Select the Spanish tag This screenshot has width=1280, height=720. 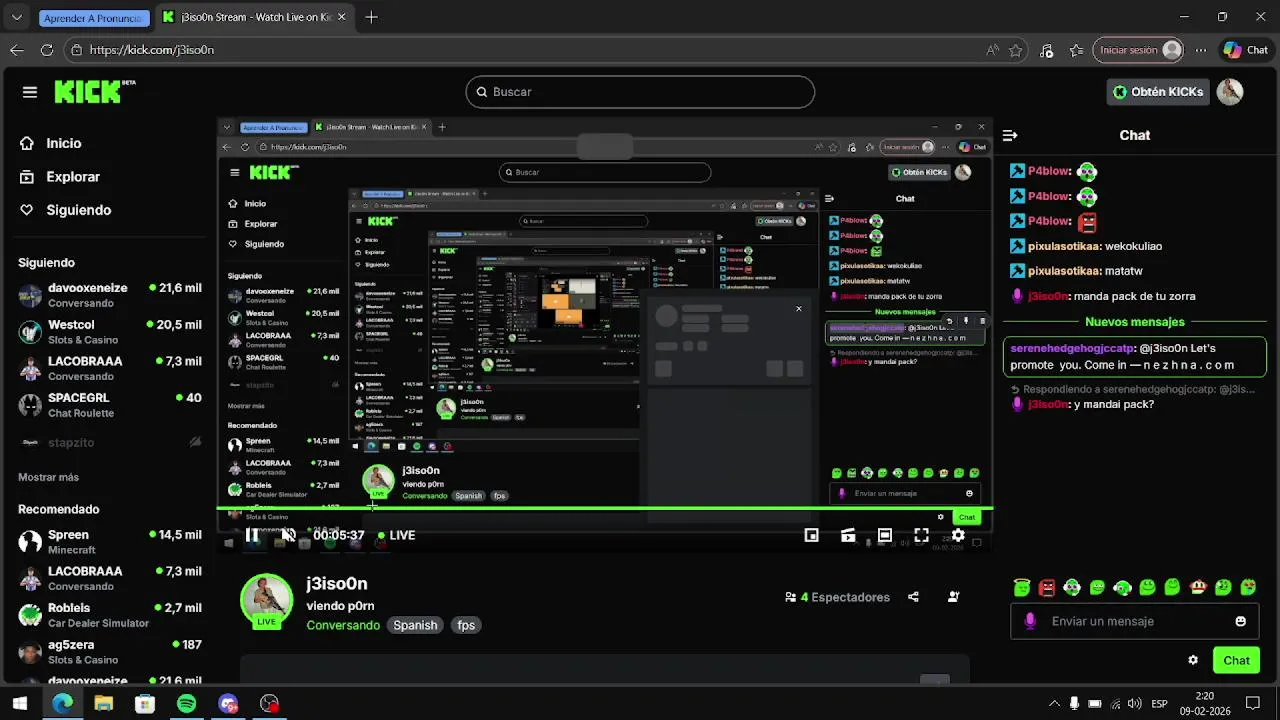415,625
